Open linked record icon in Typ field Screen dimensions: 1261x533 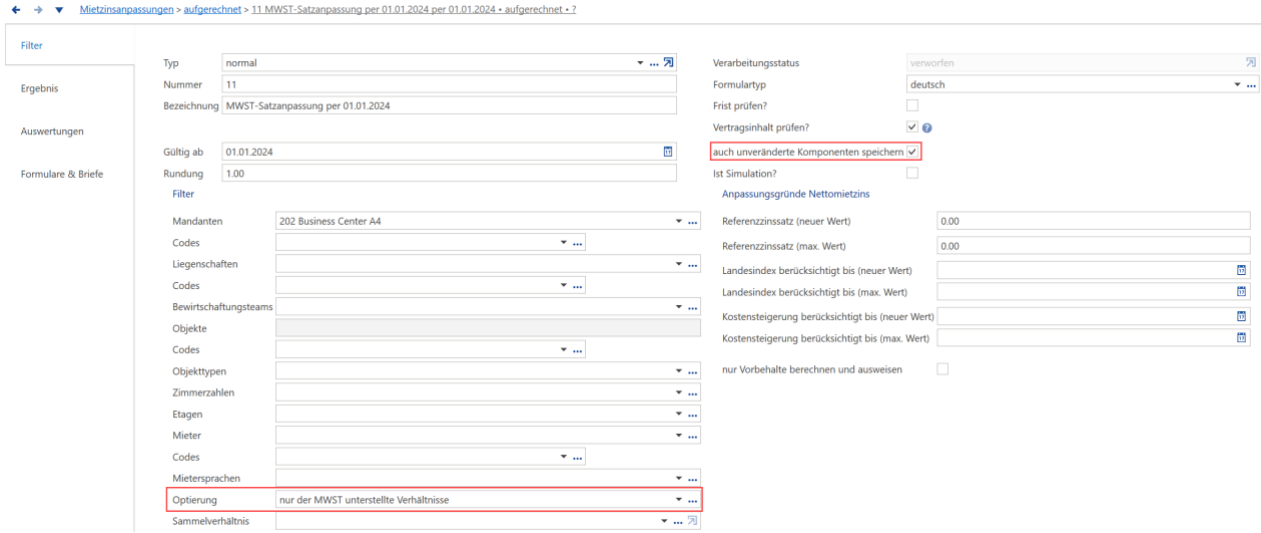[x=668, y=64]
